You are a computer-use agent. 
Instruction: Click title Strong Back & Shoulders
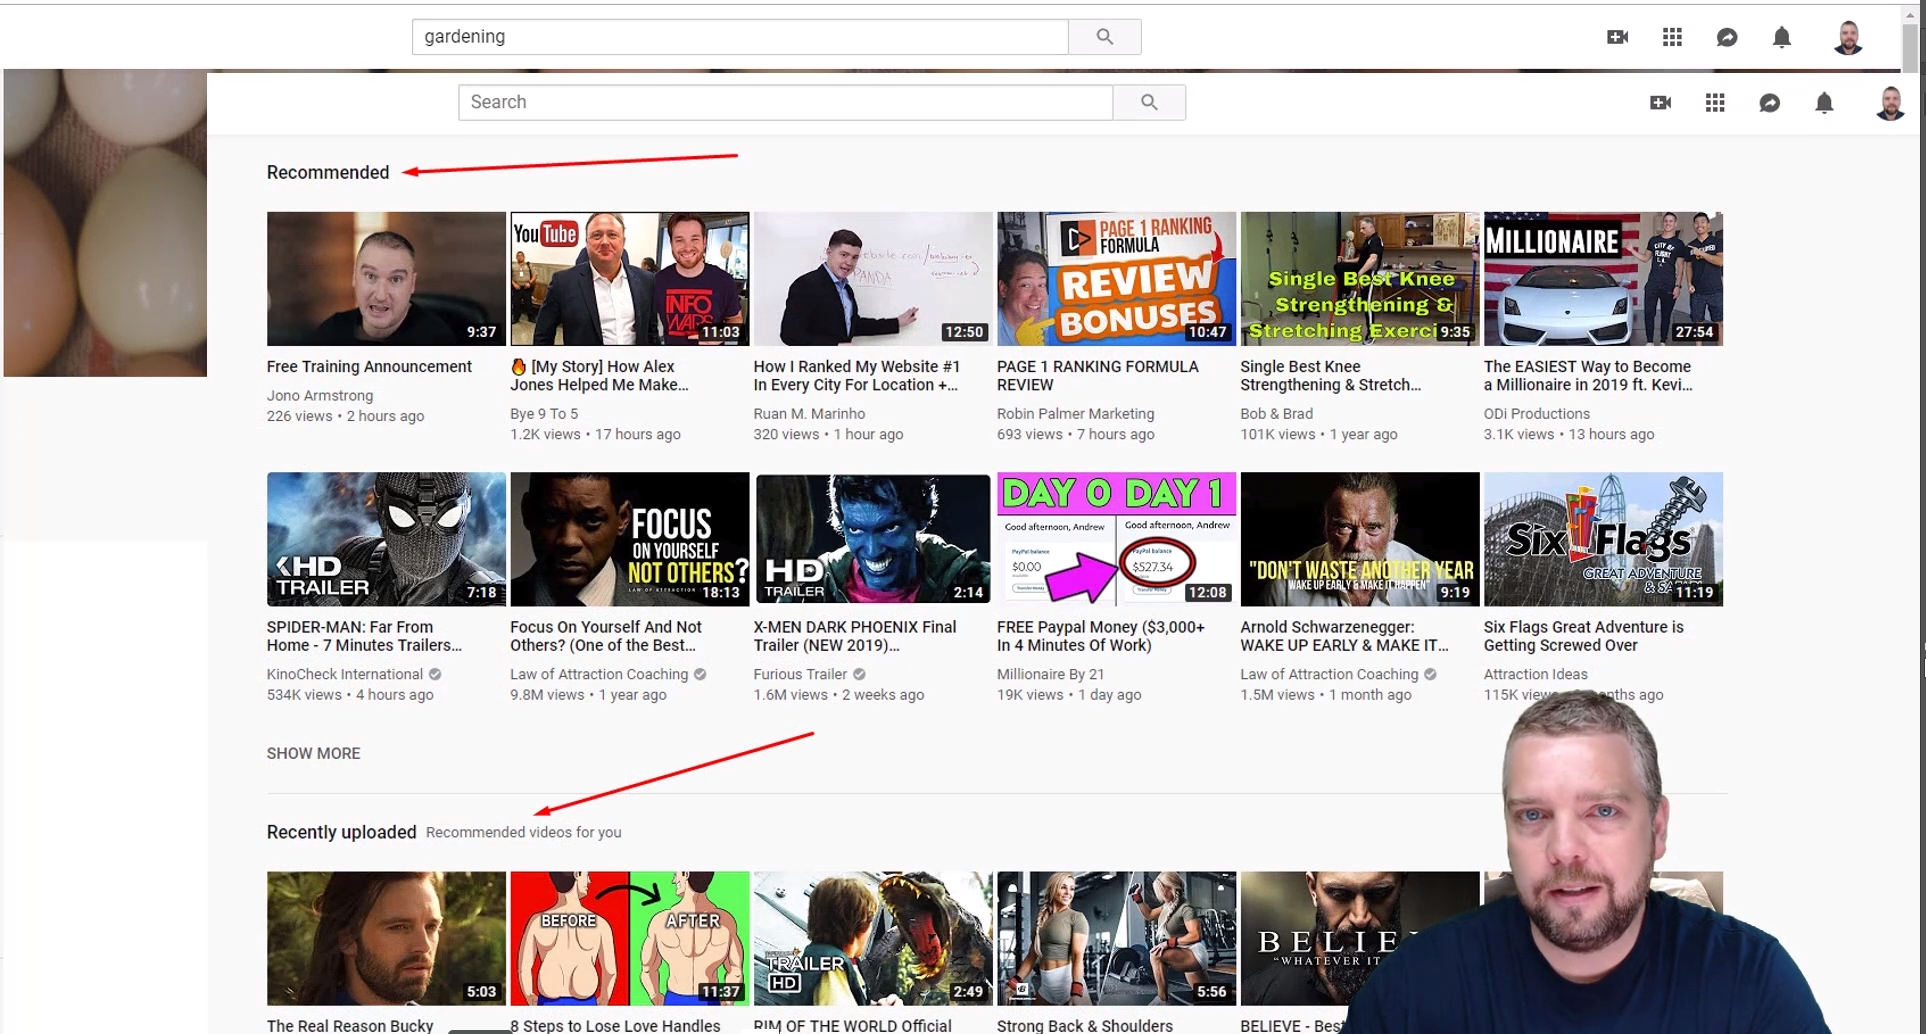coord(1084,1025)
